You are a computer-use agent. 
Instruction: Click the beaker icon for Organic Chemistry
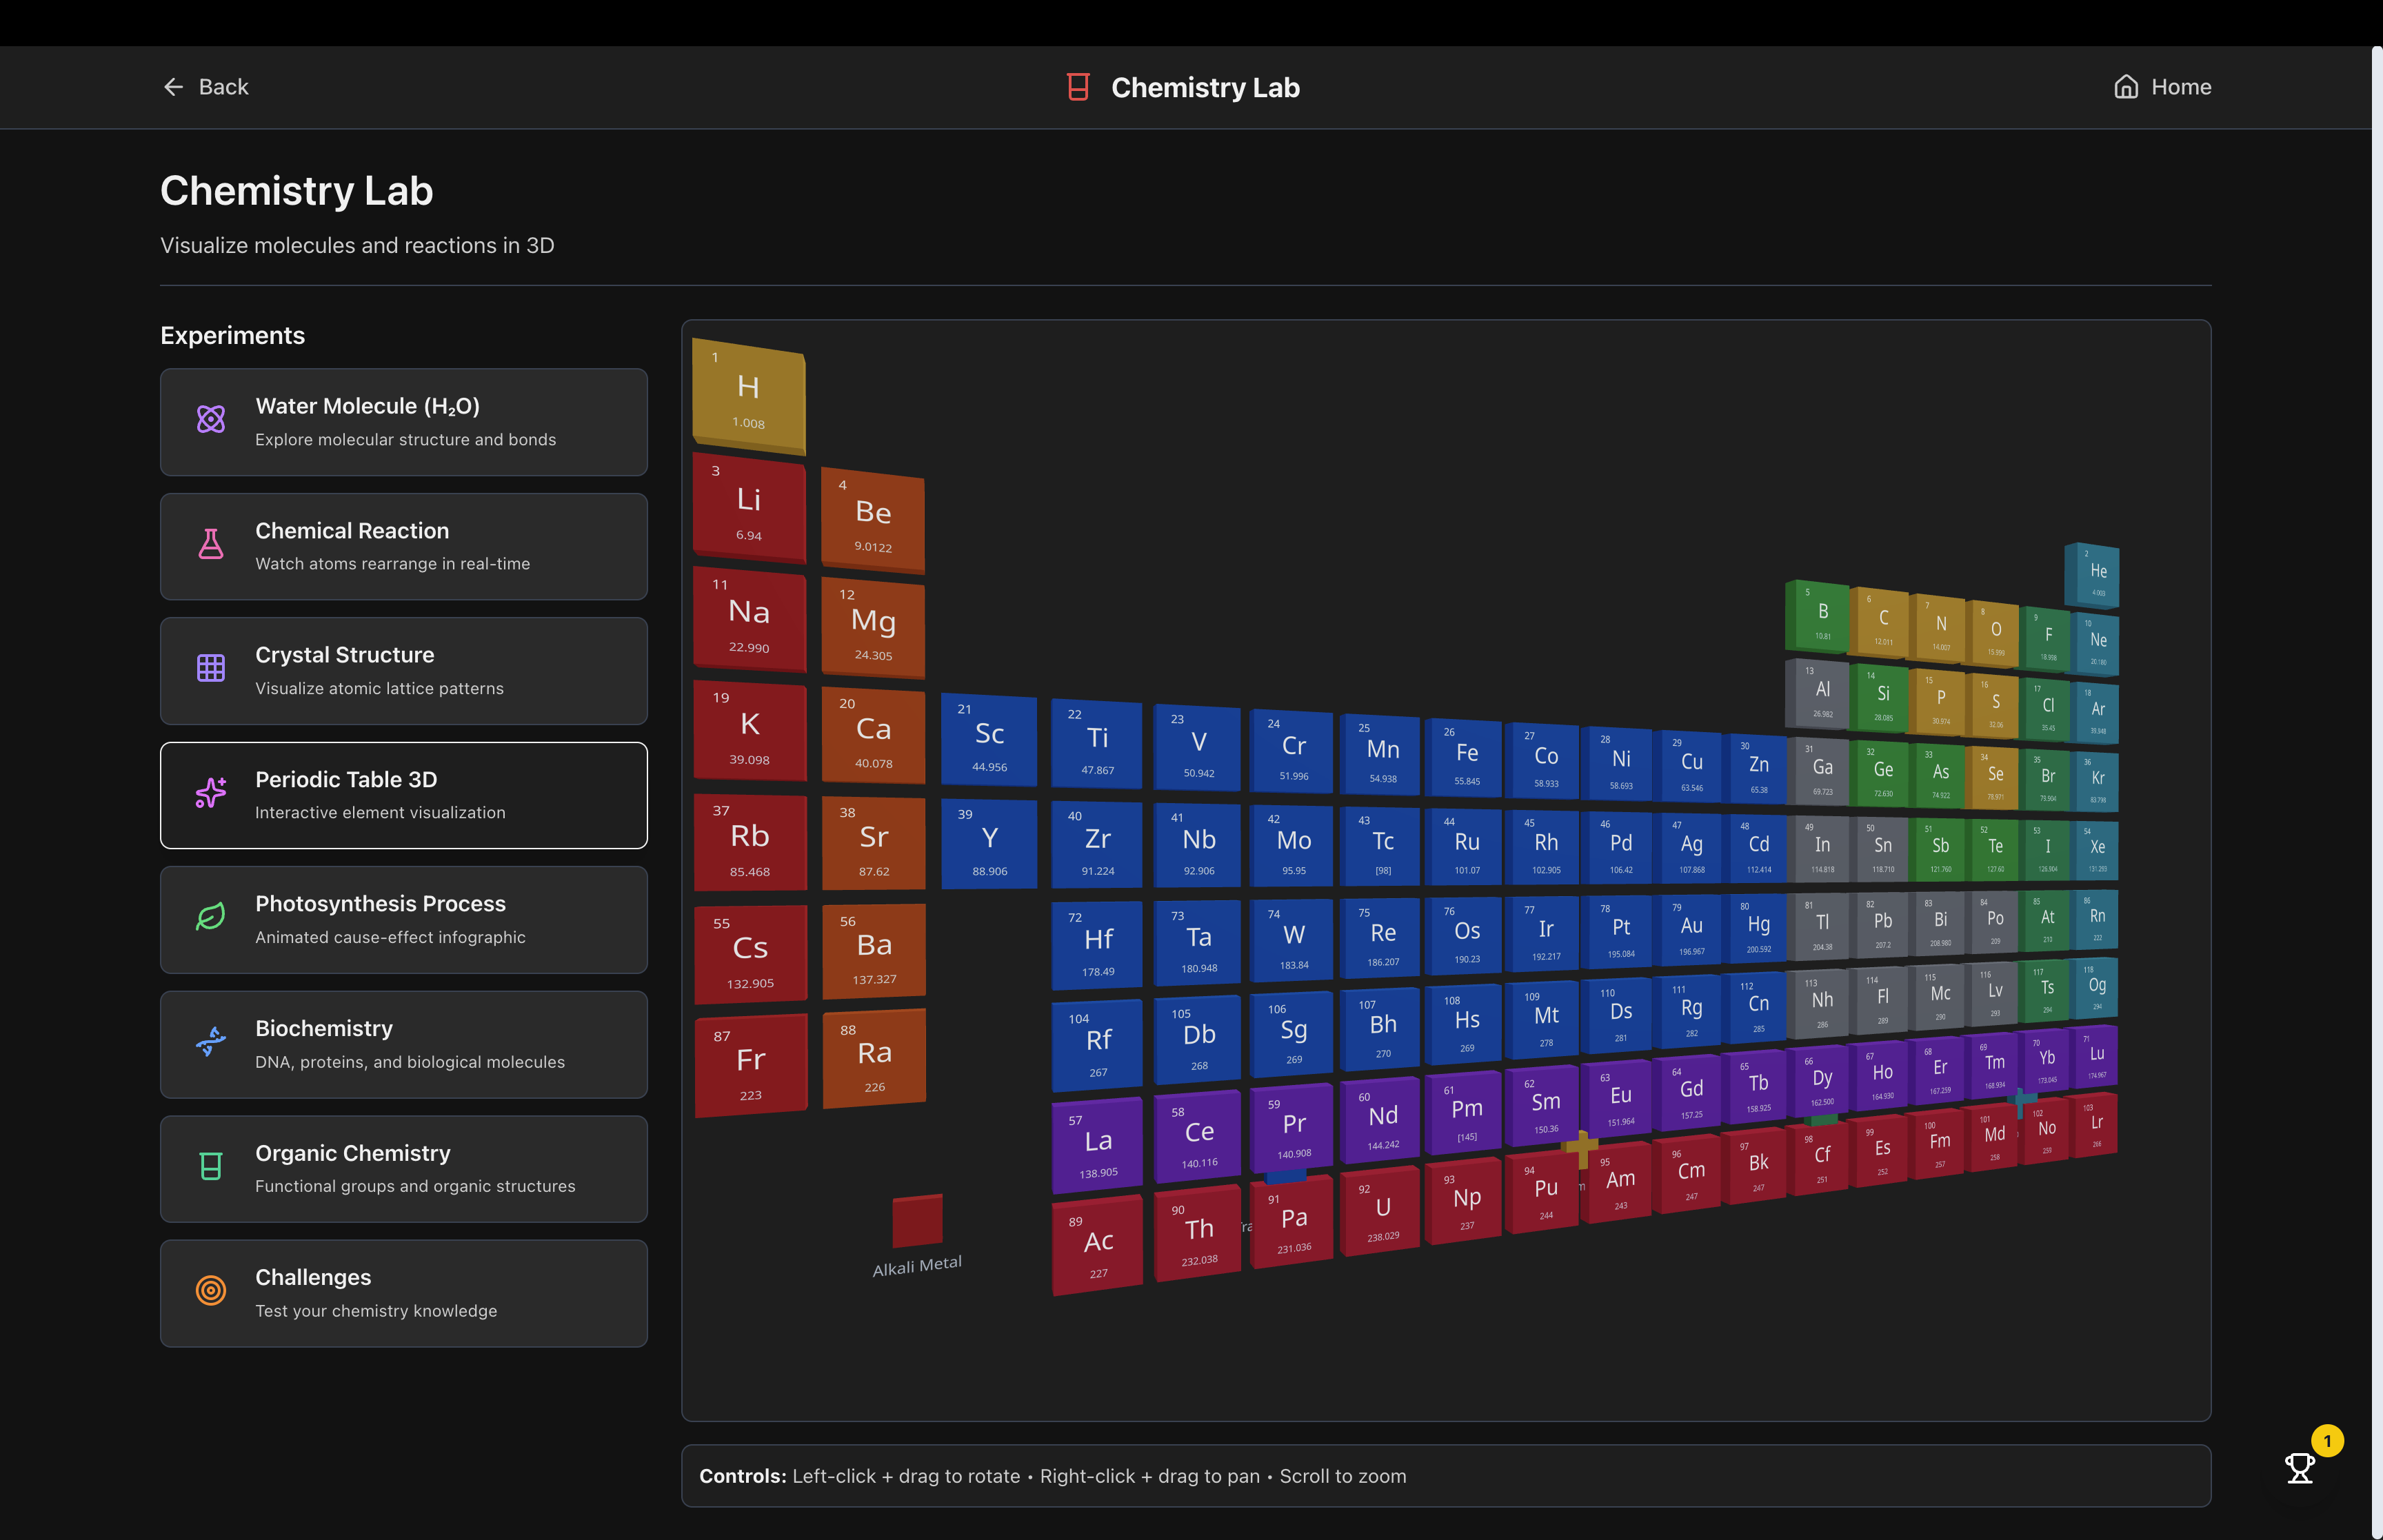(211, 1166)
